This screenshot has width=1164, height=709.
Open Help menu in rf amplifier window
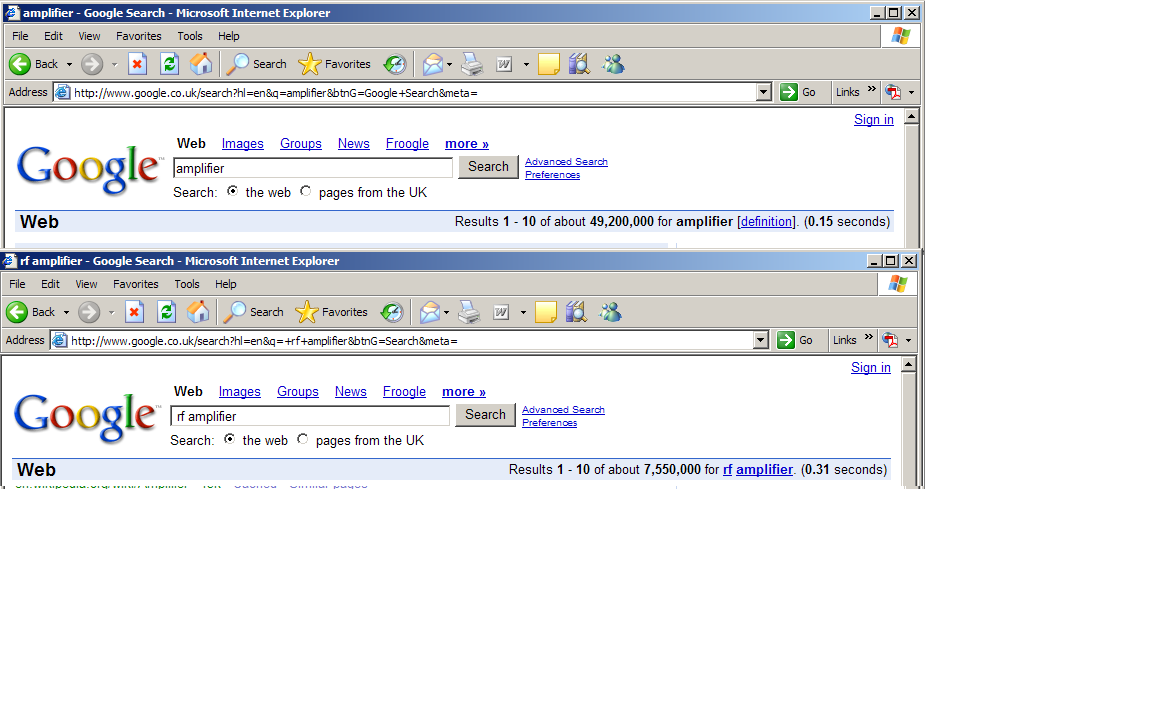click(226, 284)
